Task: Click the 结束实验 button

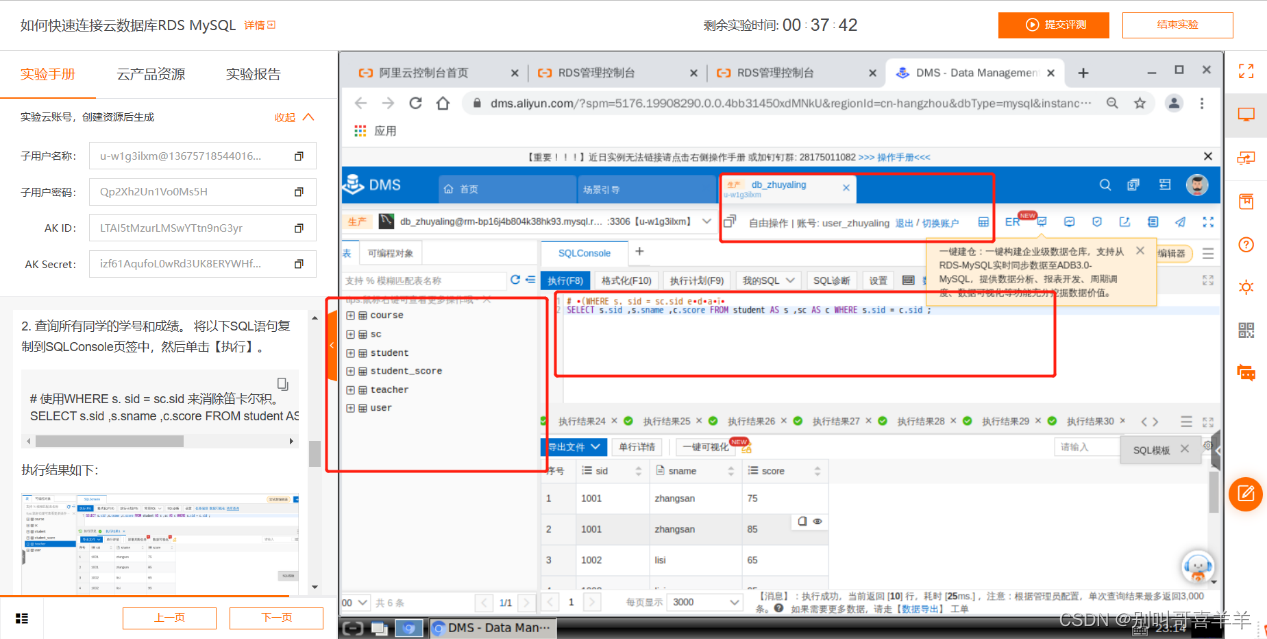Action: 1177,25
